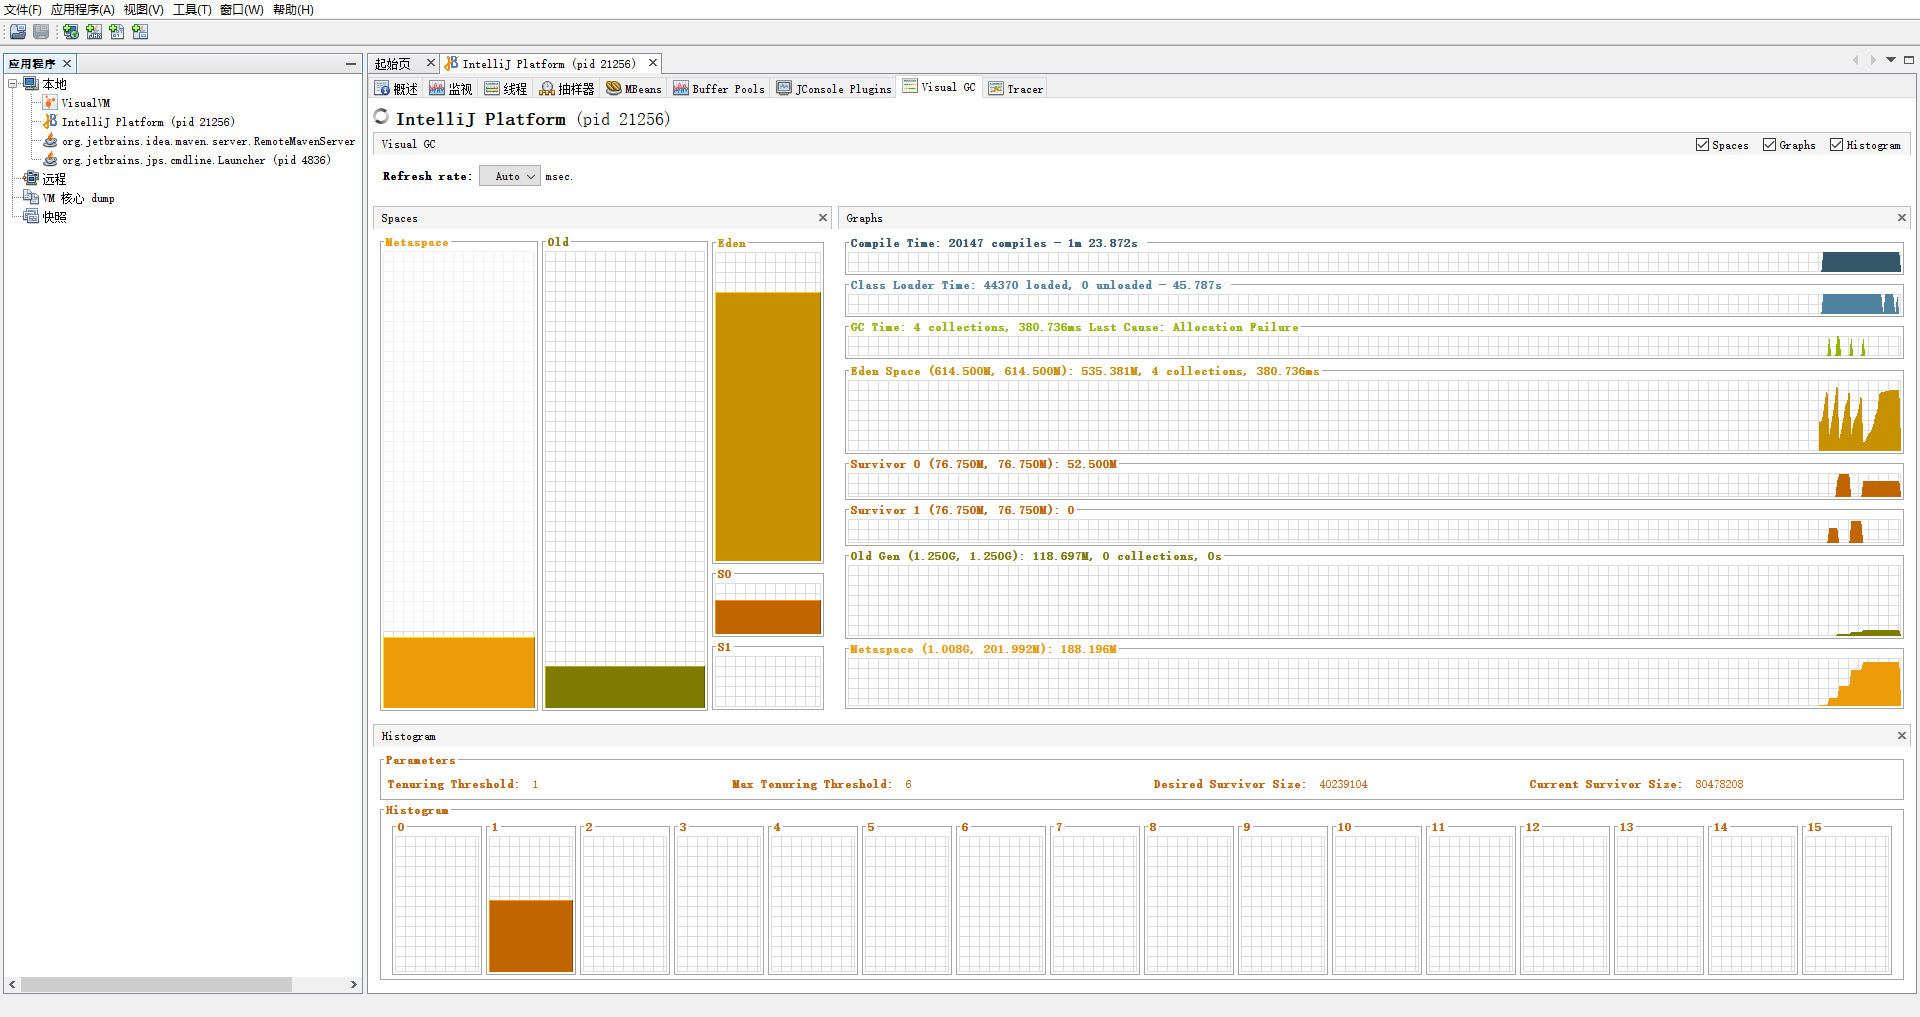Click the last add toolbar icon
This screenshot has width=1920, height=1017.
[140, 32]
